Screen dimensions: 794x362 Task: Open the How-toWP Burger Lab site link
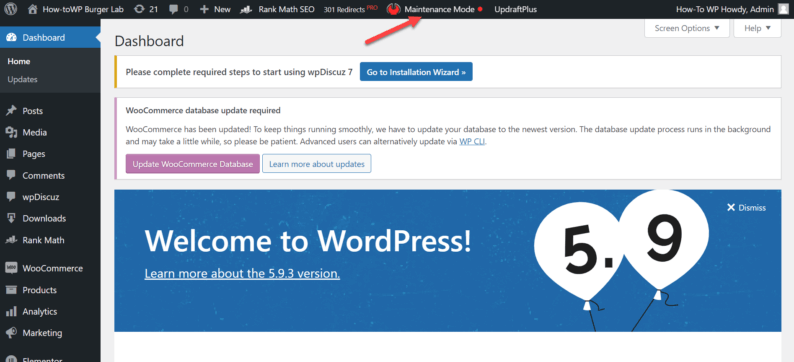point(76,9)
